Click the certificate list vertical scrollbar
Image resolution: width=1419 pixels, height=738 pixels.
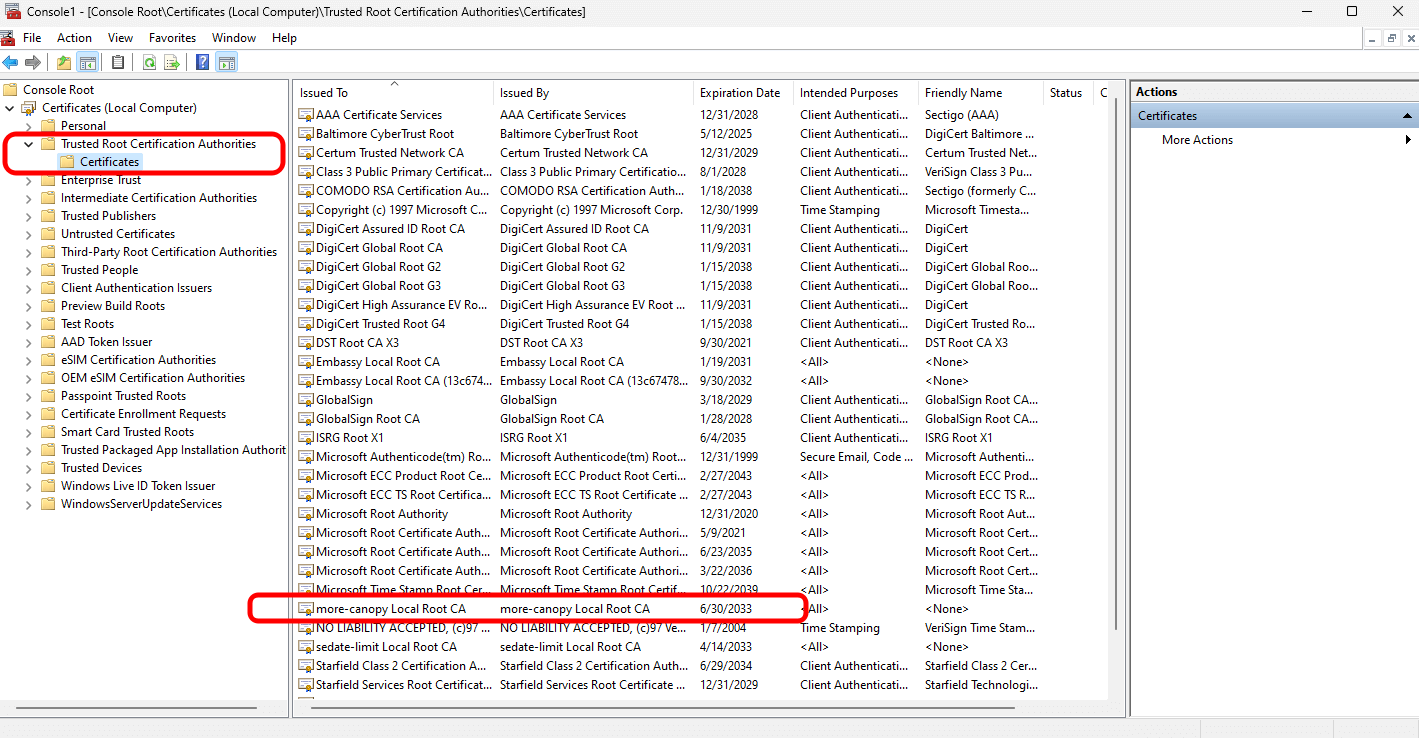click(x=1116, y=400)
